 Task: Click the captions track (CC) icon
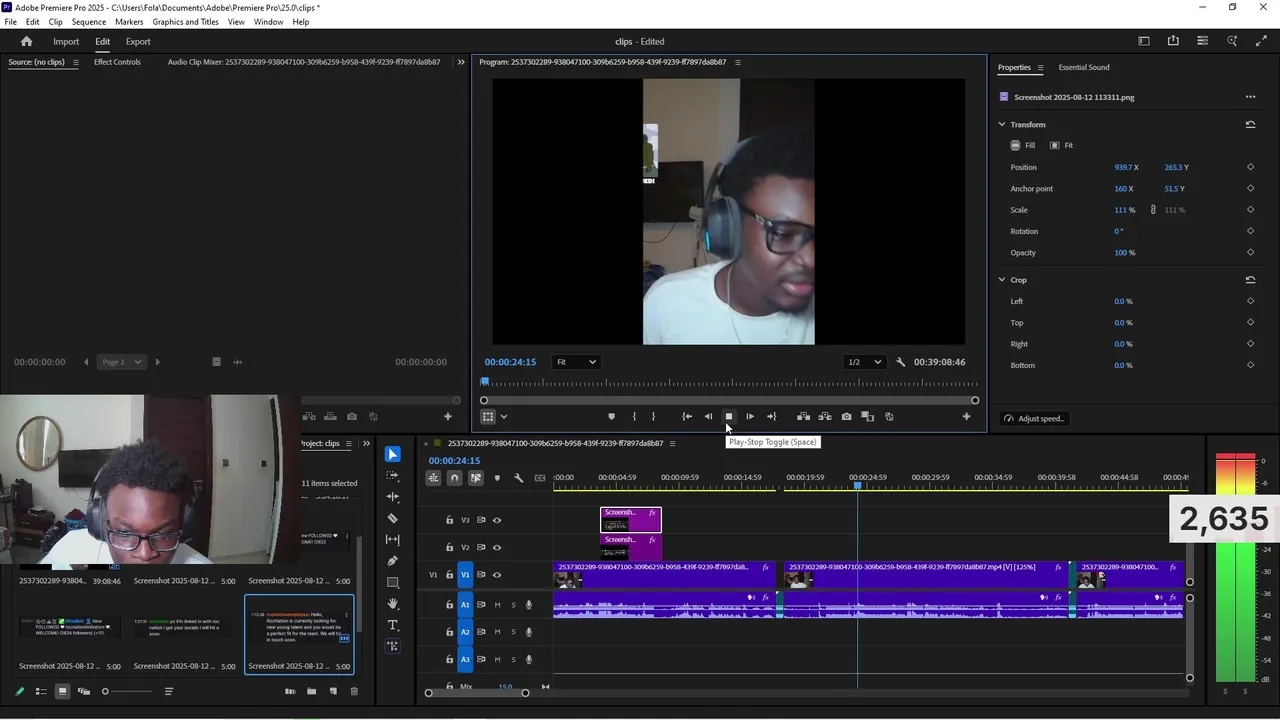[540, 478]
